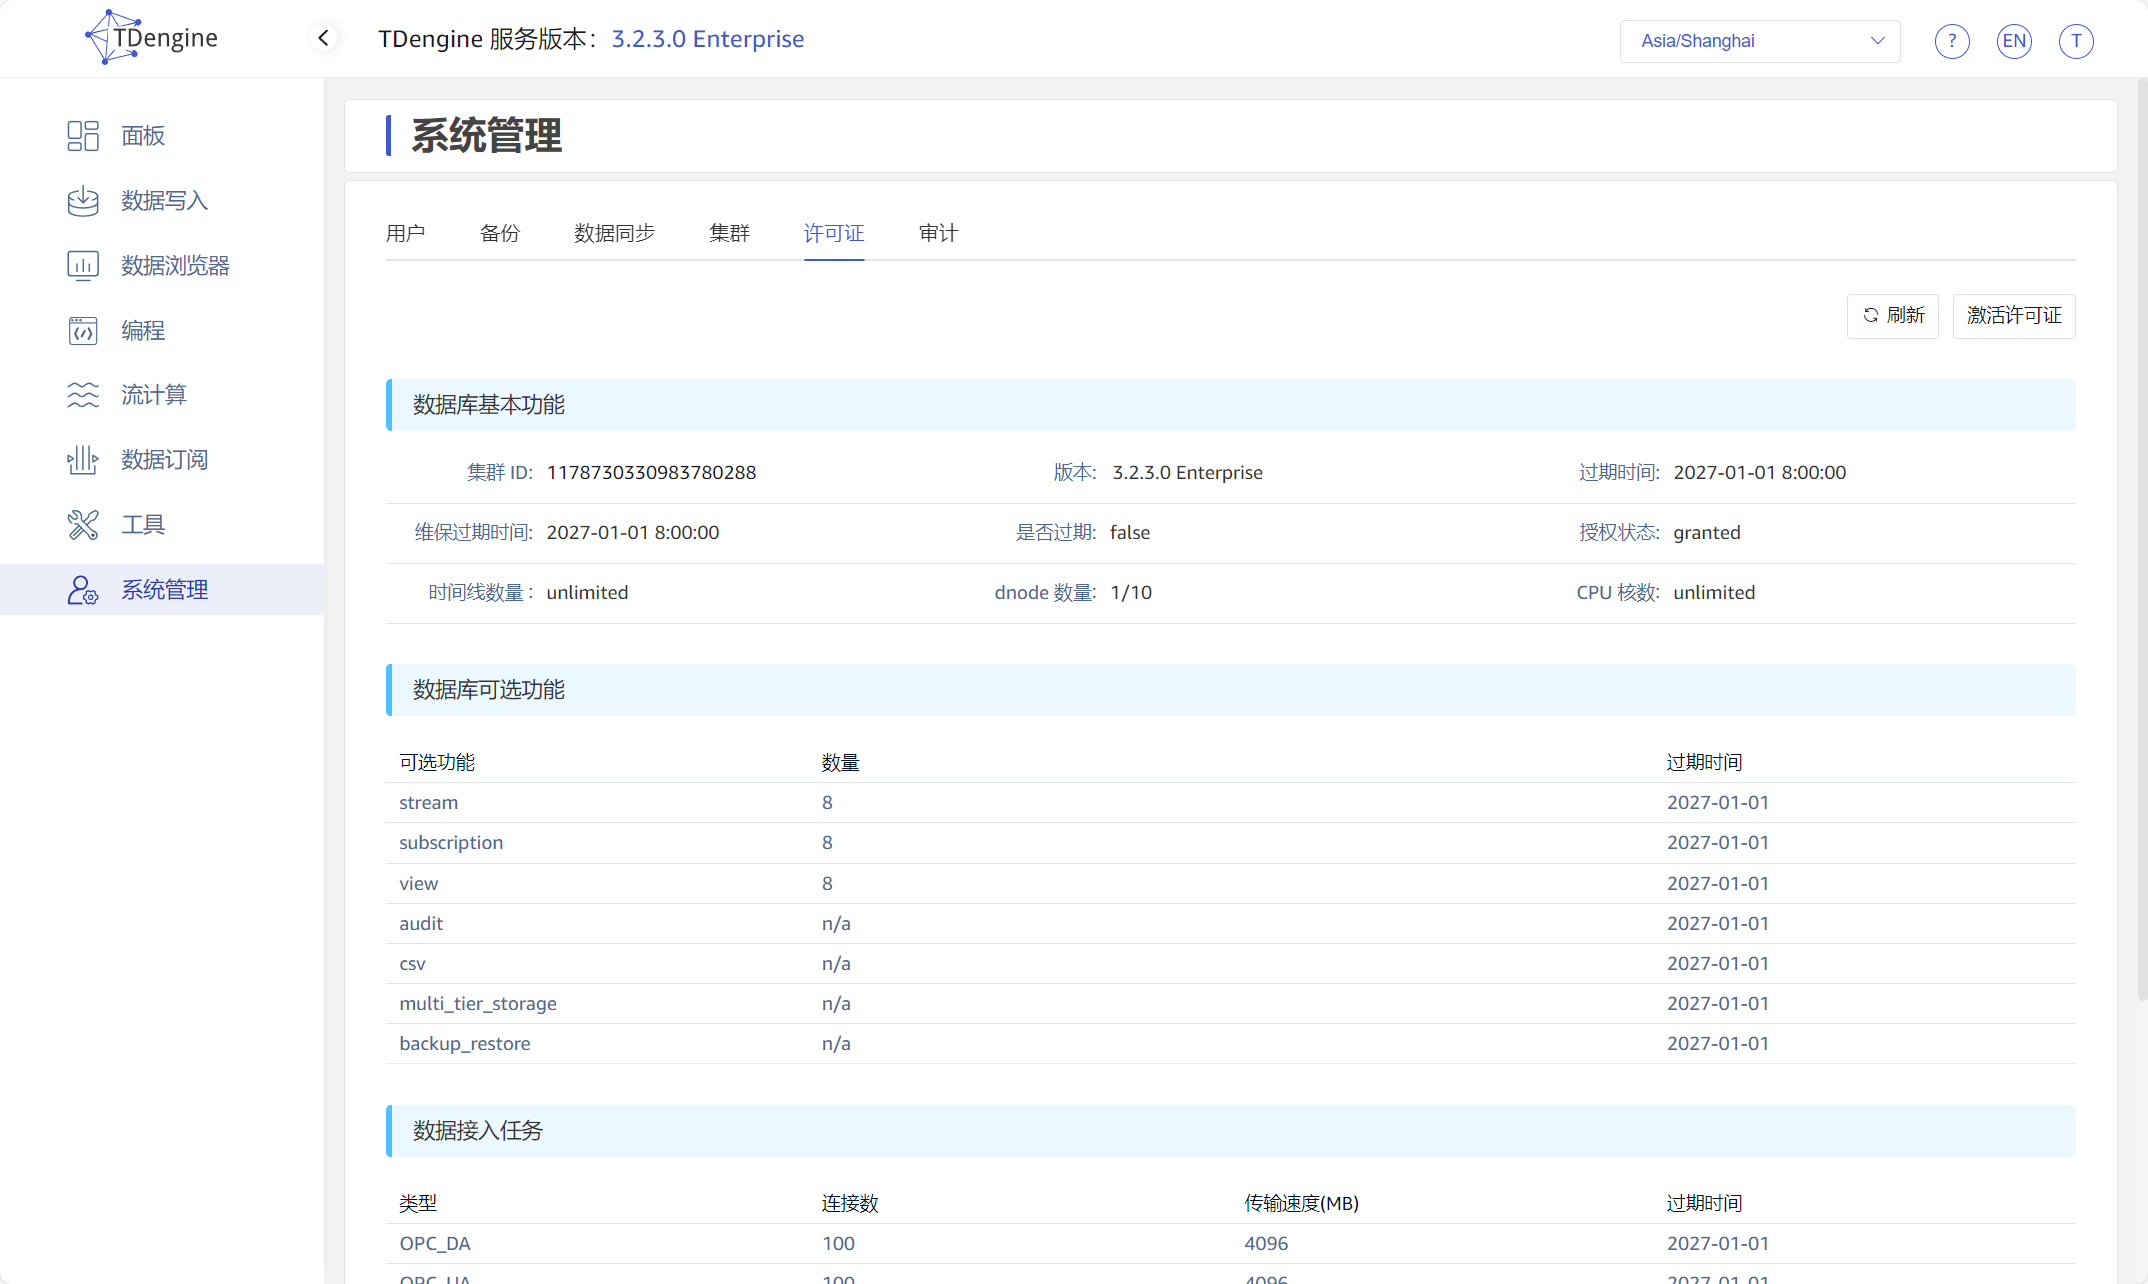Click the 面板 dashboard sidebar icon
Screen dimensions: 2148x1284
(x=83, y=136)
